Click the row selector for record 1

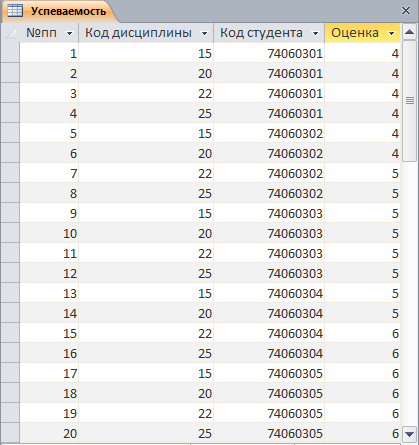[x=10, y=53]
